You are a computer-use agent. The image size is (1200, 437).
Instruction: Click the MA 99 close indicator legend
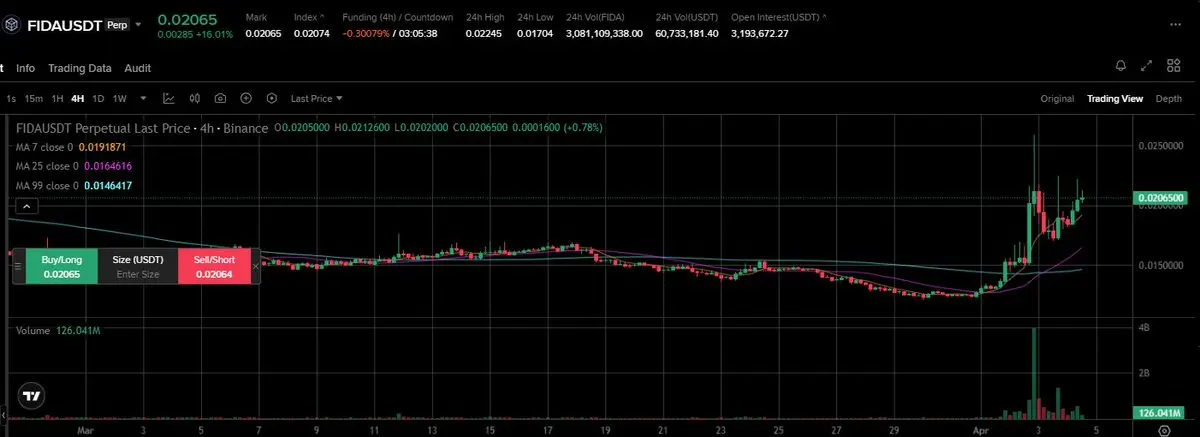(x=74, y=186)
